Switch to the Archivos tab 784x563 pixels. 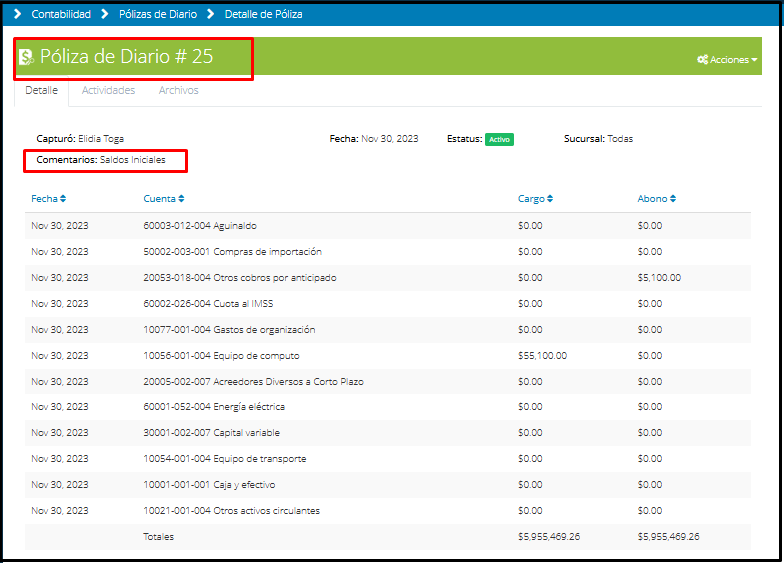[x=178, y=91]
